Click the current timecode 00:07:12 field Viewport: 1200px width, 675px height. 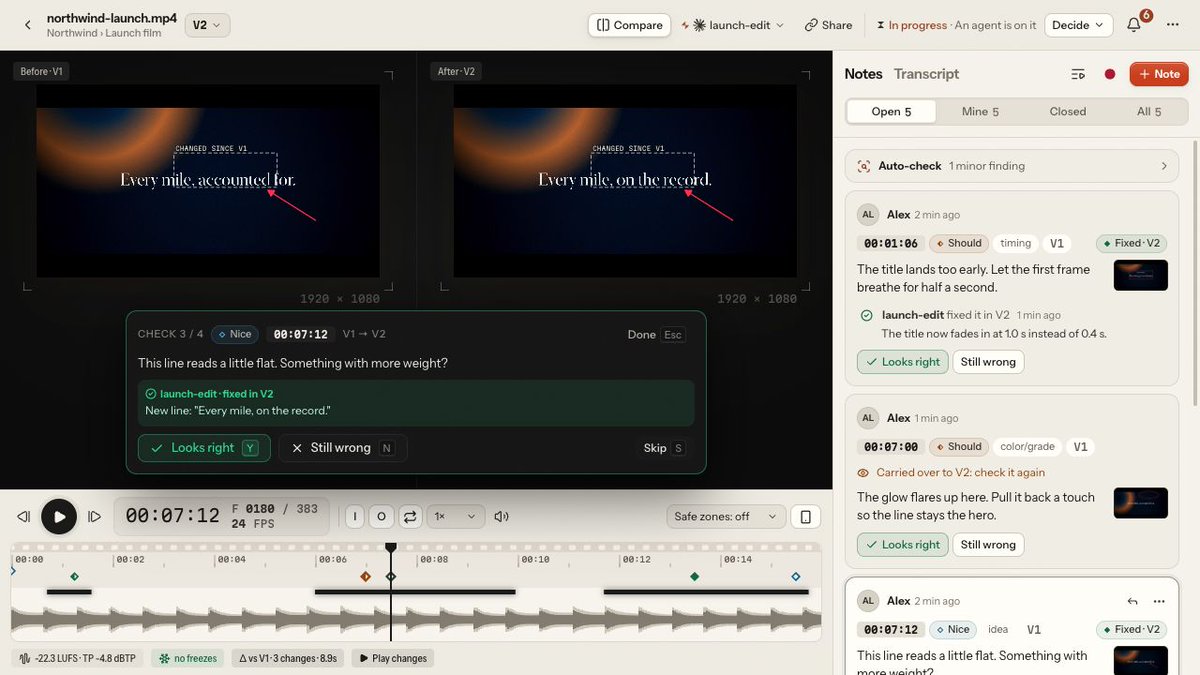tap(172, 516)
